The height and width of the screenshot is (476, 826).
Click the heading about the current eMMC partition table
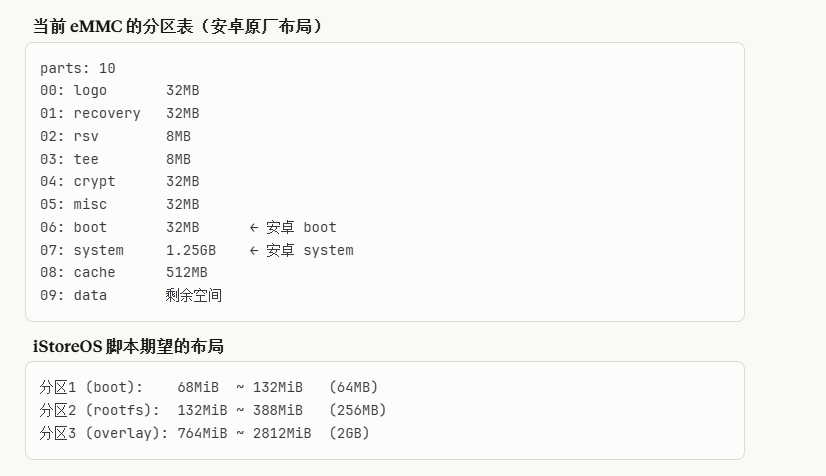(x=178, y=27)
